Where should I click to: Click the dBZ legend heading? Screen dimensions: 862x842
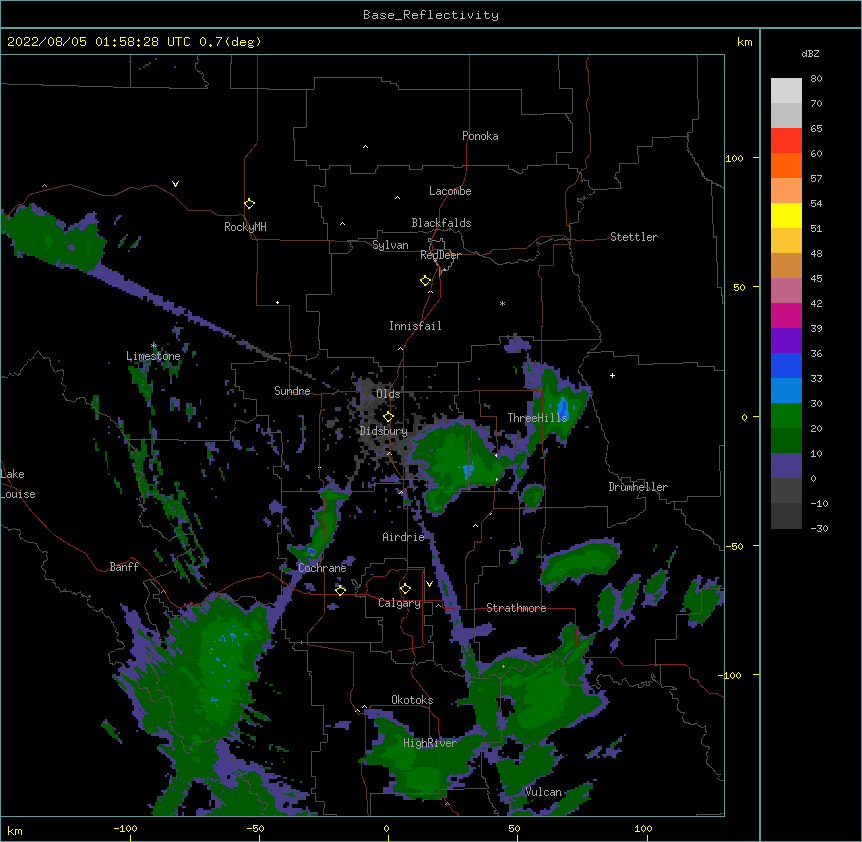pos(810,53)
